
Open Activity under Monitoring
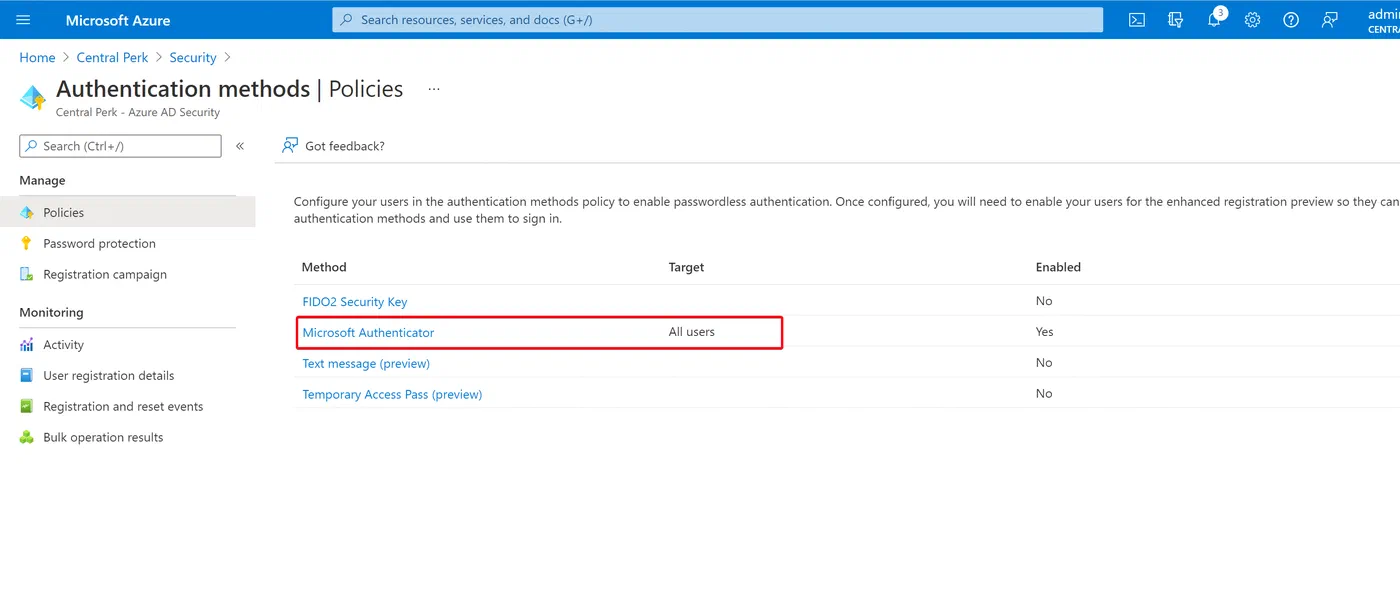pos(63,345)
